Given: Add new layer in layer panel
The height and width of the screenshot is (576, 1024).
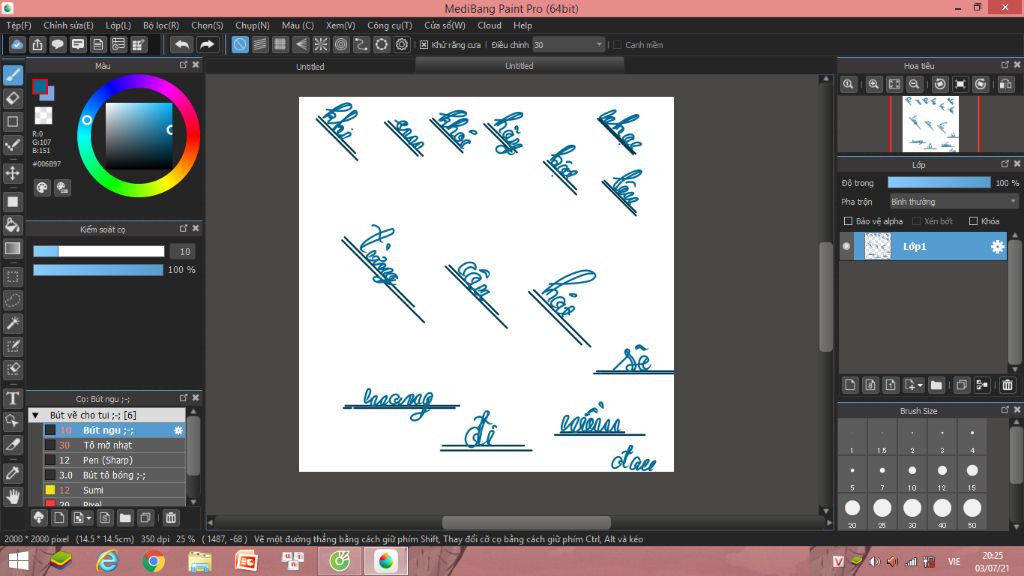Looking at the screenshot, I should pos(850,385).
